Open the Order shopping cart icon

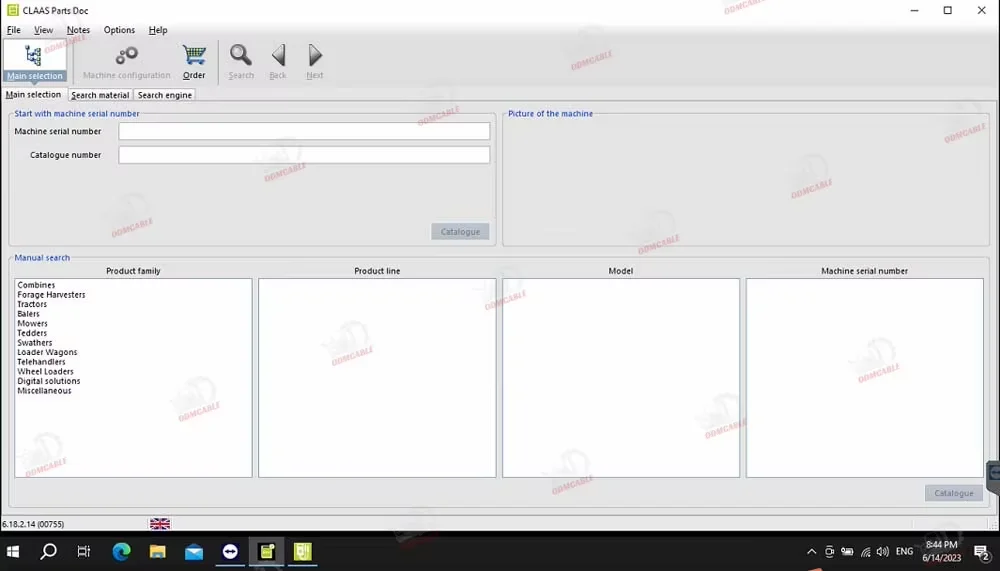click(x=194, y=60)
